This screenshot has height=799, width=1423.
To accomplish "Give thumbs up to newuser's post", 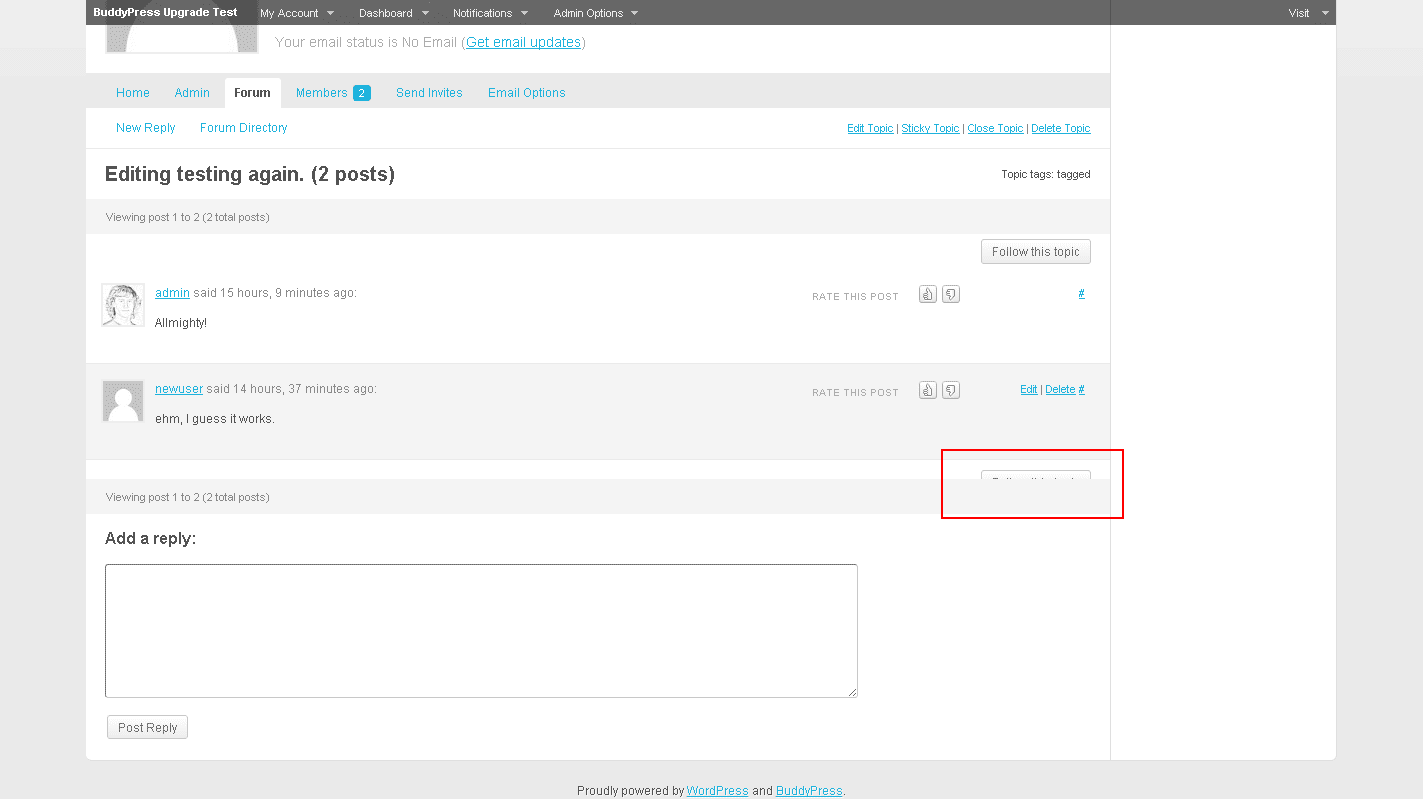I will pos(928,390).
